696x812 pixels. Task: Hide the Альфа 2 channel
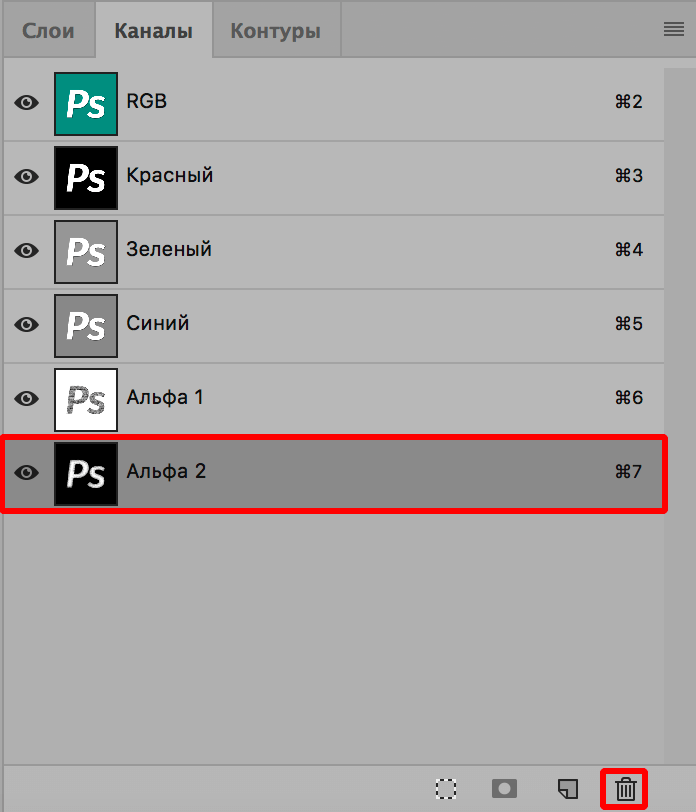[27, 470]
